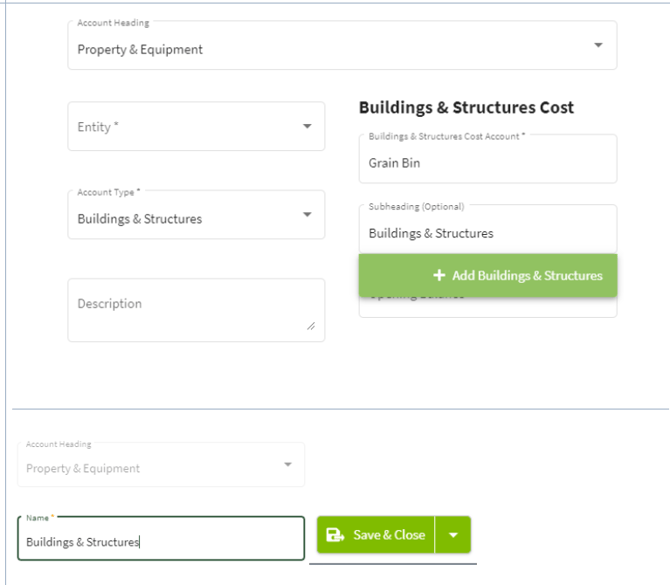Image resolution: width=670 pixels, height=585 pixels.
Task: Focus the Cost Account field containing Grain Bin
Action: pyautogui.click(x=487, y=163)
